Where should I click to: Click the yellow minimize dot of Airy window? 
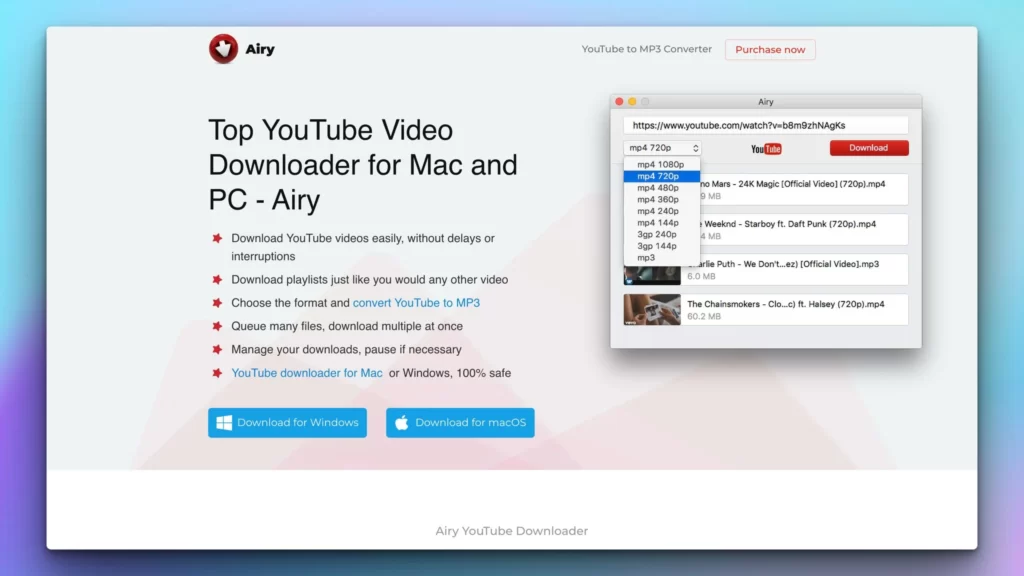(x=632, y=102)
